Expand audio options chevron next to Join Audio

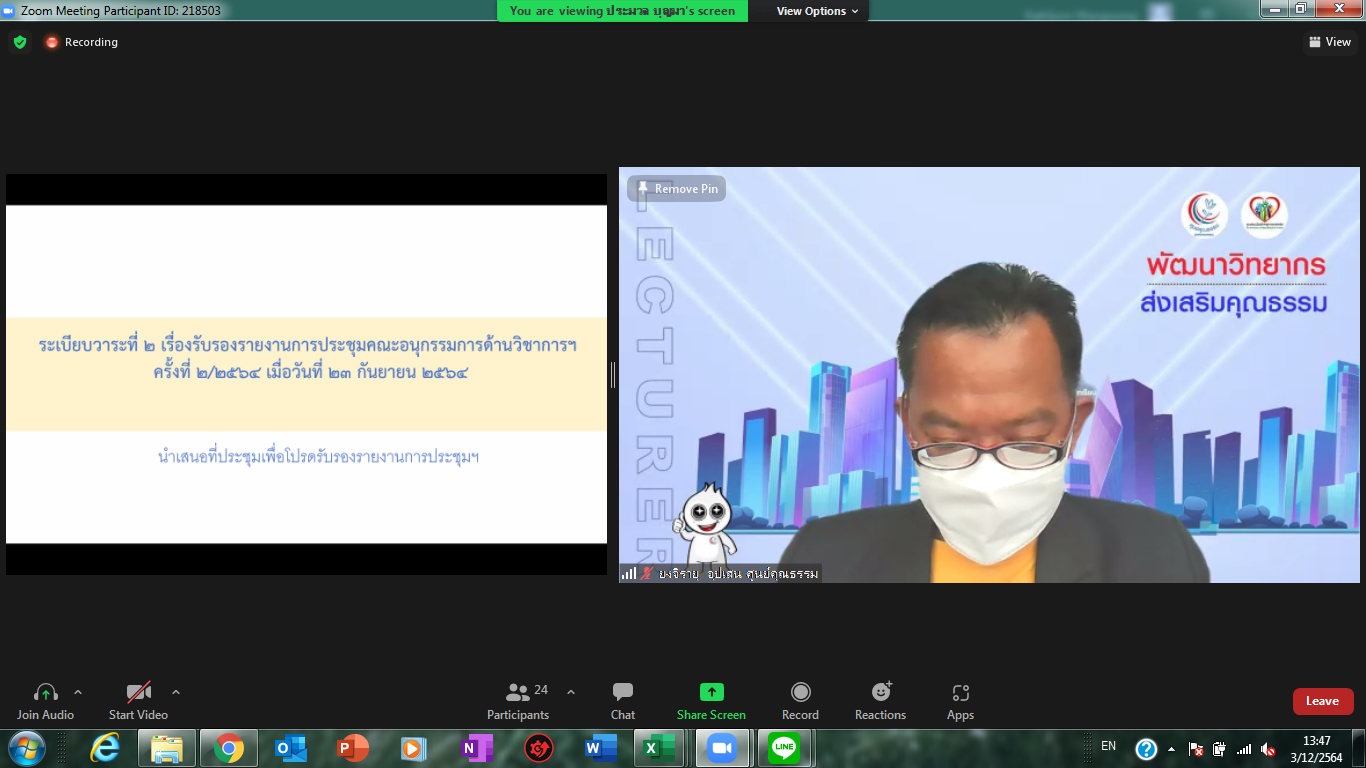click(78, 692)
